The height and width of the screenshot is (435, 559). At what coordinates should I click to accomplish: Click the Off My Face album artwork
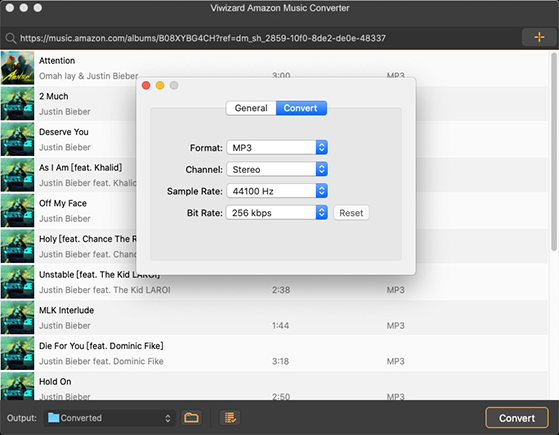pos(17,210)
